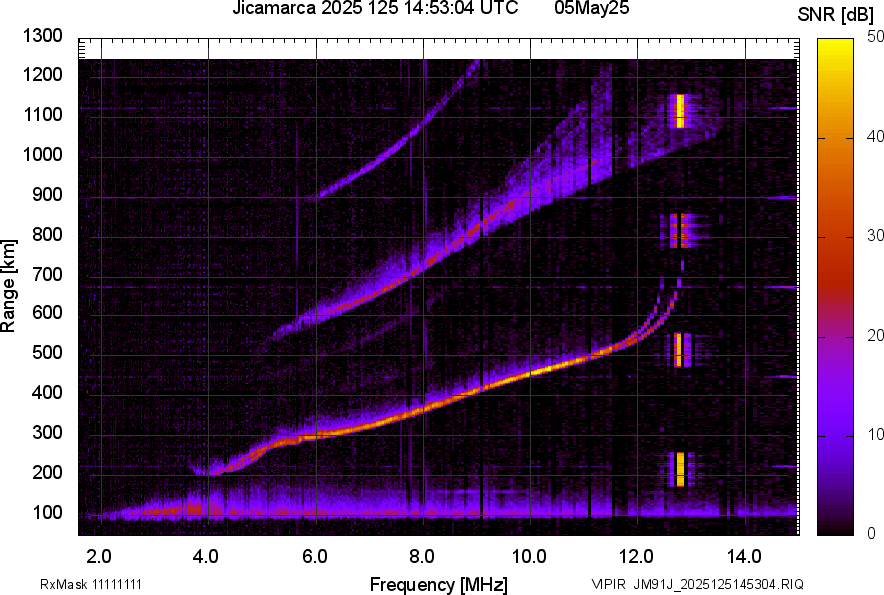
Task: Click the frequency tick label '8.0'
Action: (422, 557)
